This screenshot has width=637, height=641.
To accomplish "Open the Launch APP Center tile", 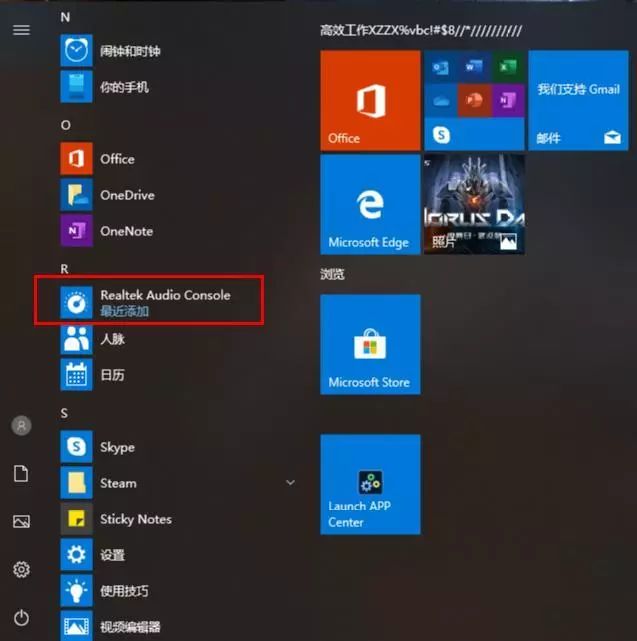I will pyautogui.click(x=370, y=484).
